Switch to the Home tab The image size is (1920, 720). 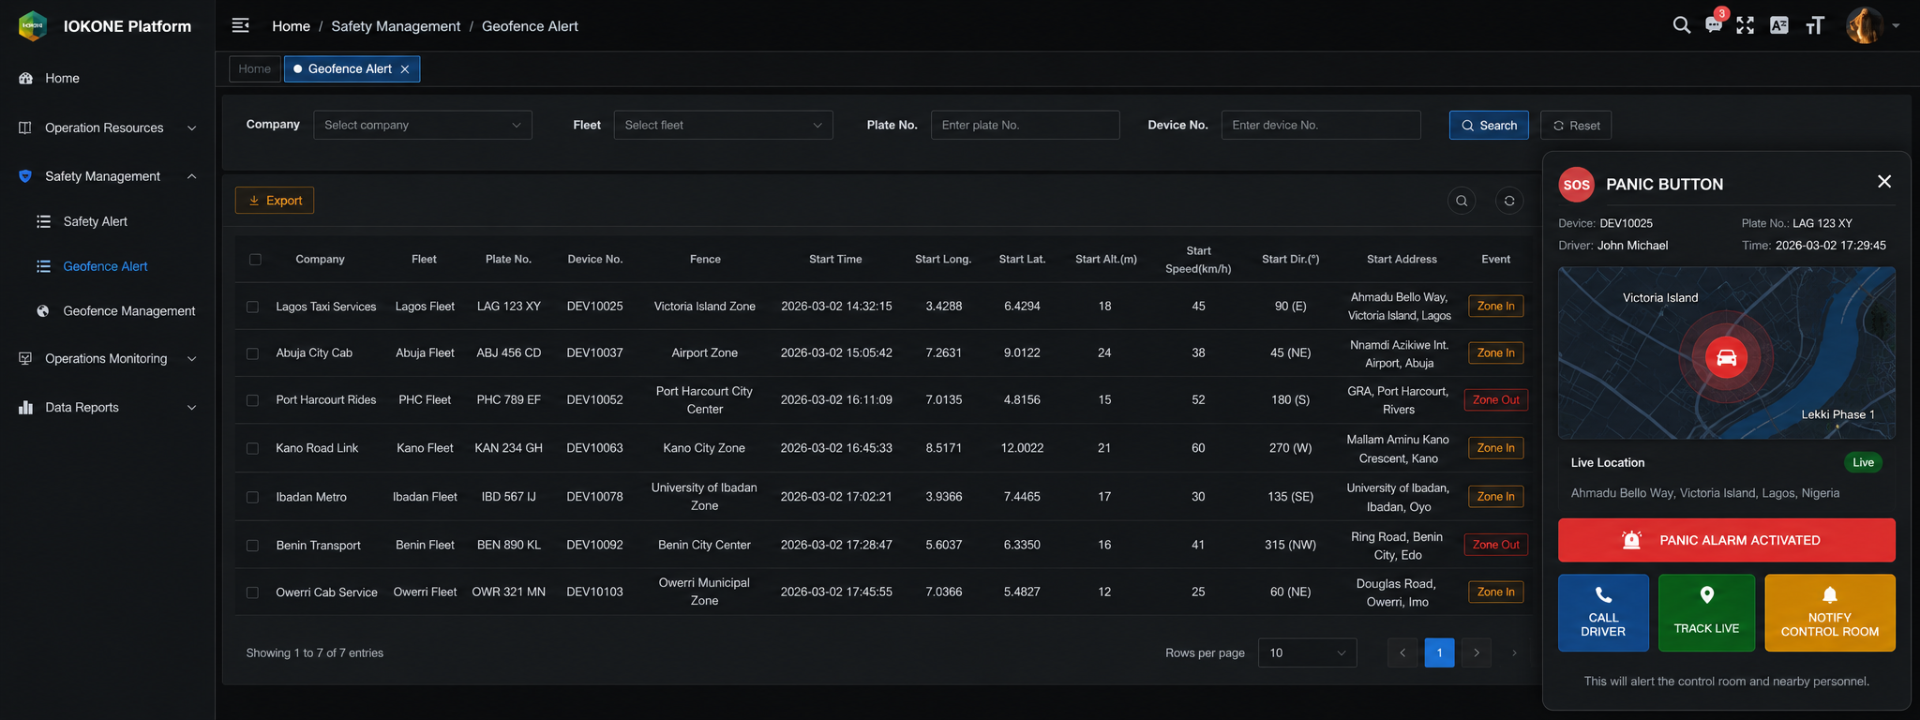[x=254, y=69]
